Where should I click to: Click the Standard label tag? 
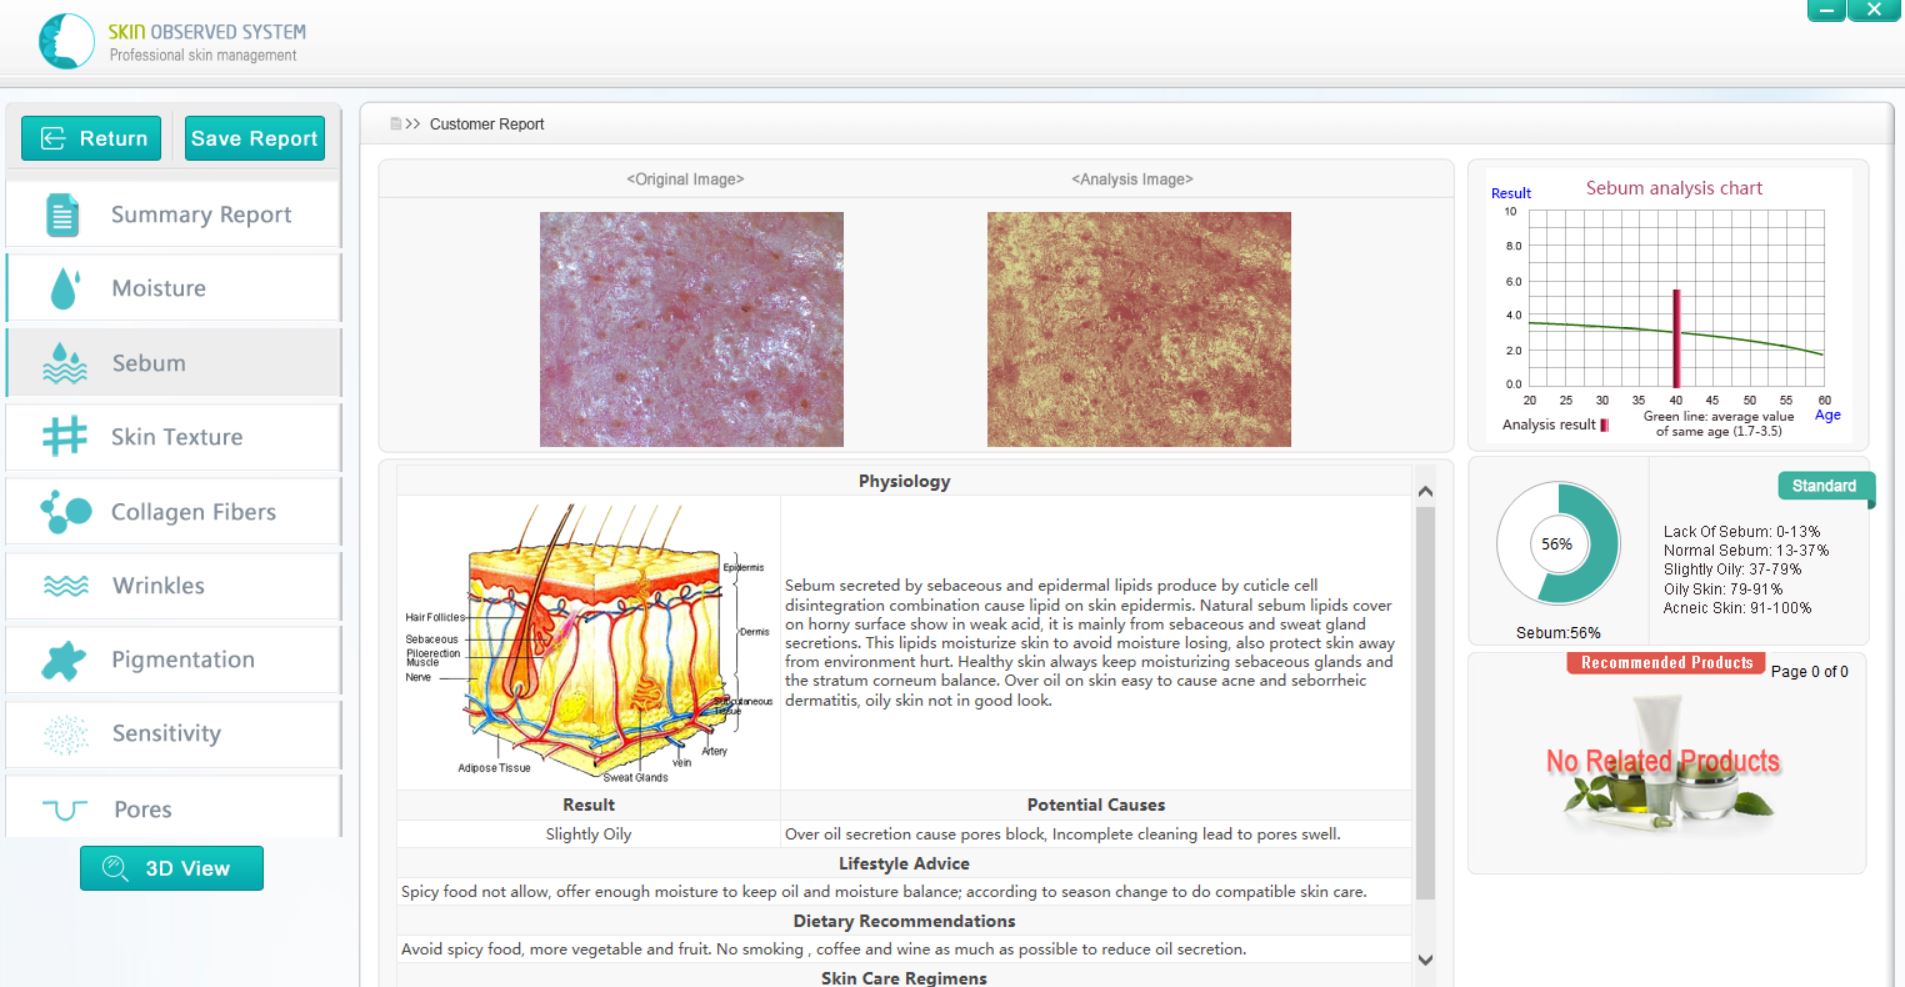(x=1824, y=486)
